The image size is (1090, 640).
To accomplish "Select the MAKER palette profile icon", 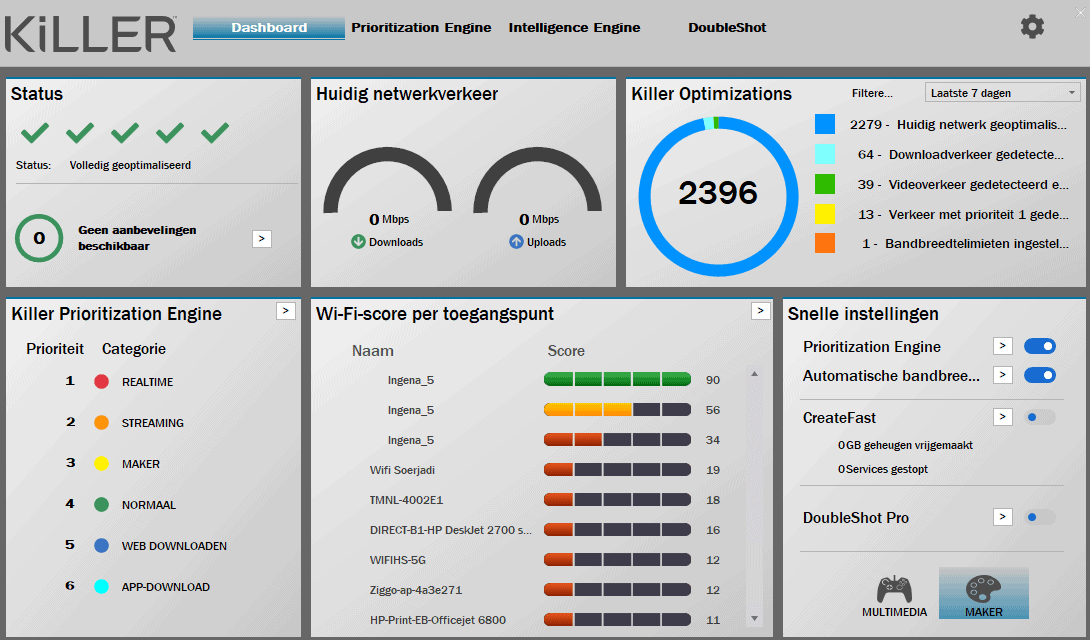I will pos(984,590).
